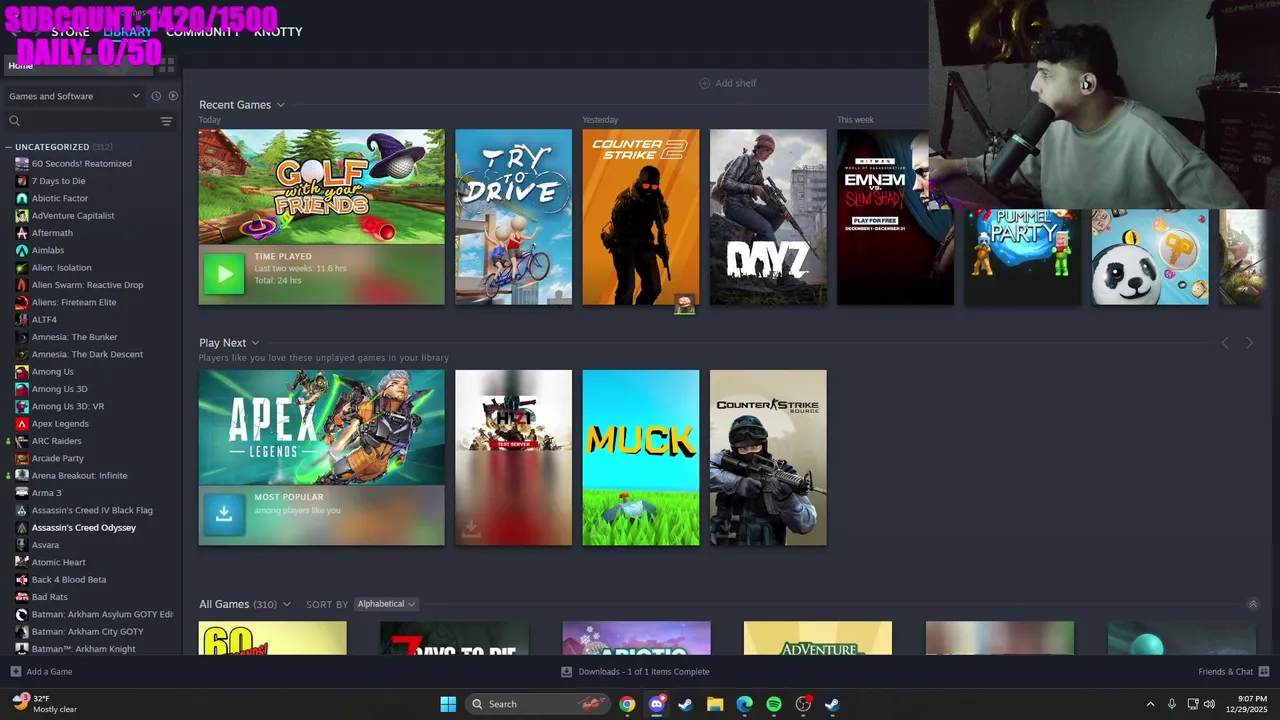
Task: Click the plus icon next to Add a Game
Action: [x=15, y=672]
